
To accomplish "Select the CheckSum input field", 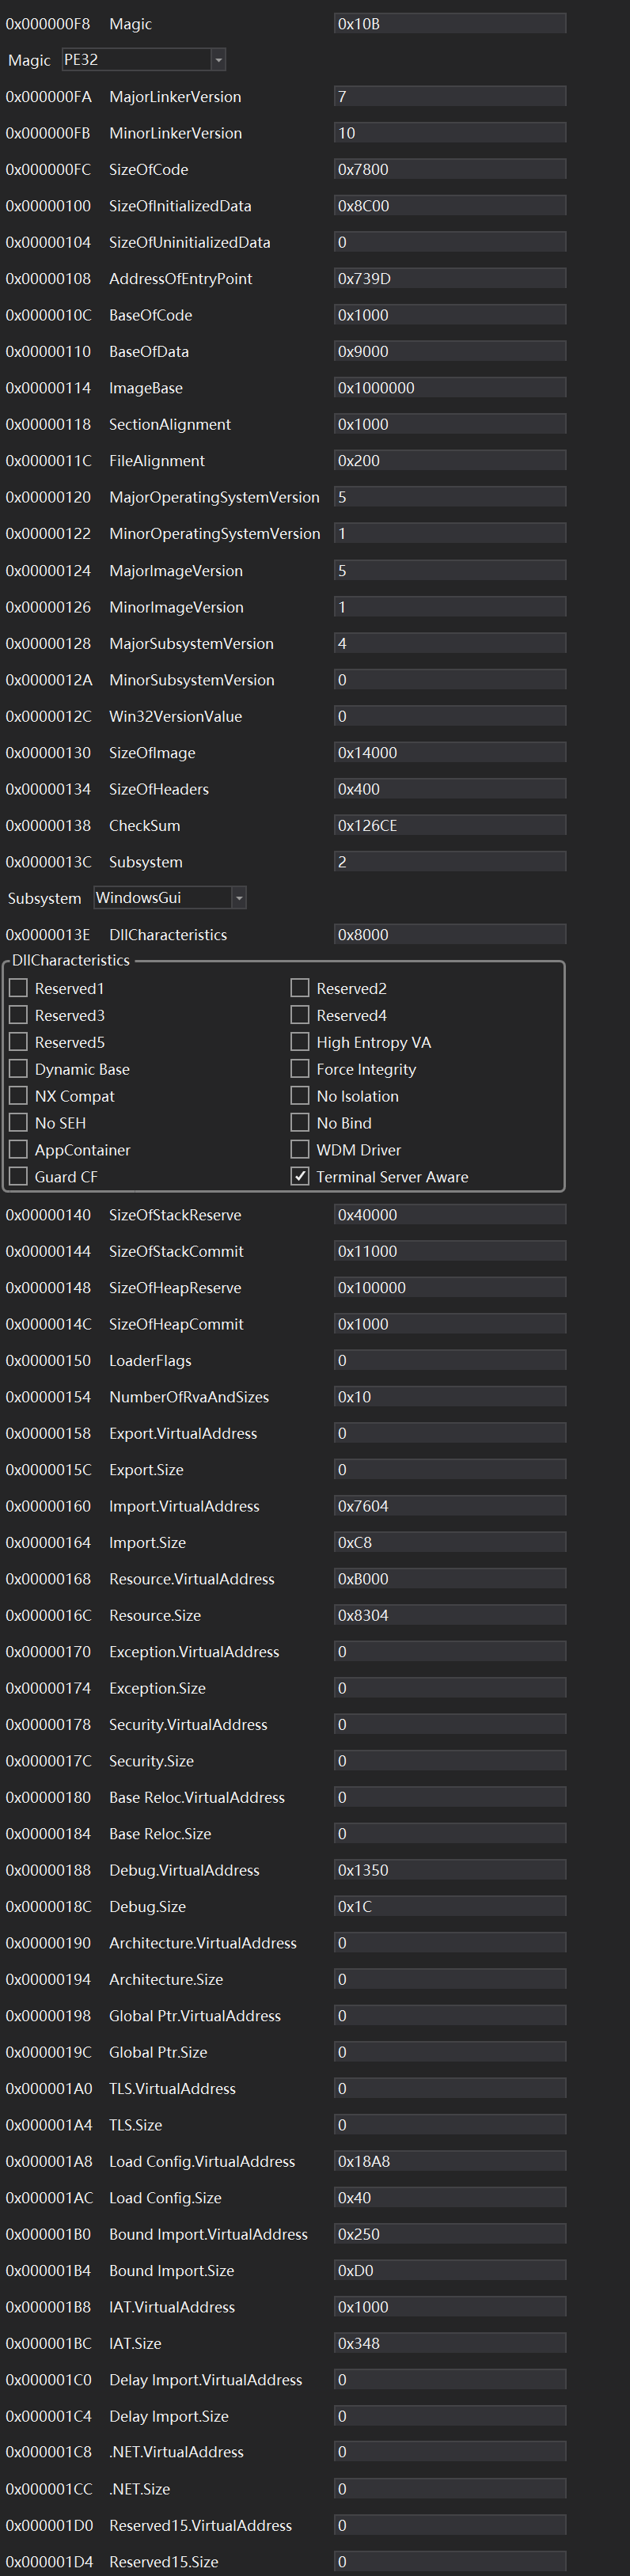I will 449,825.
